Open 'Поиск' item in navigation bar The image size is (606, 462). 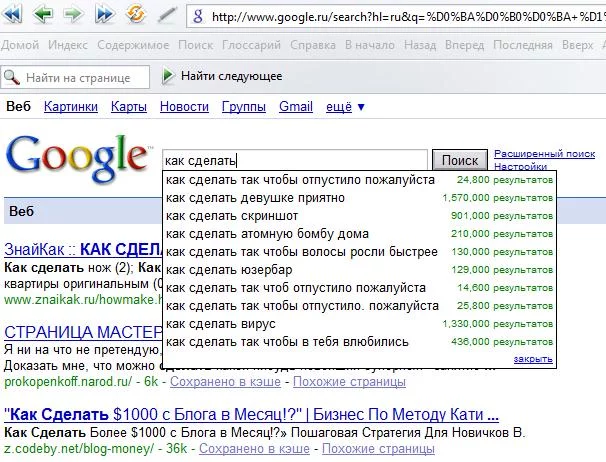tap(195, 45)
